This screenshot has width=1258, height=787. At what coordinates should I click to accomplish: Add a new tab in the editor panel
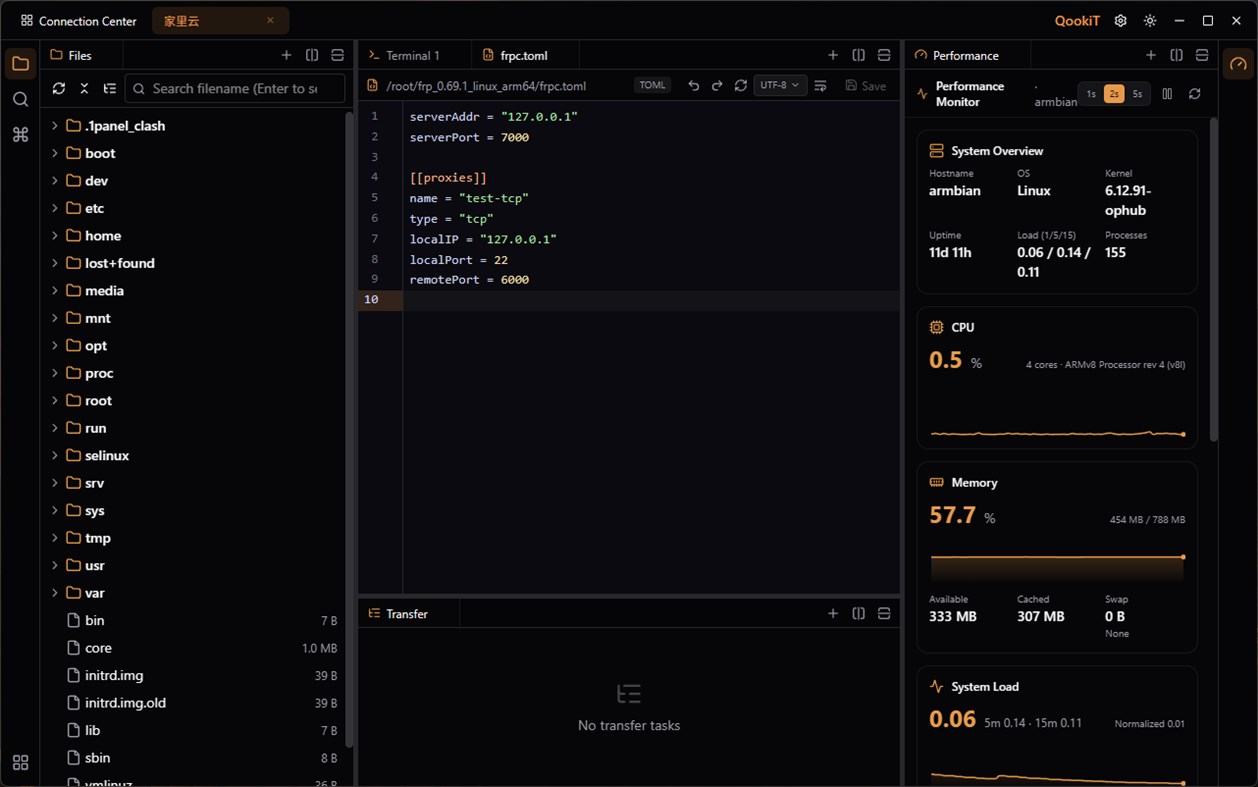point(833,55)
